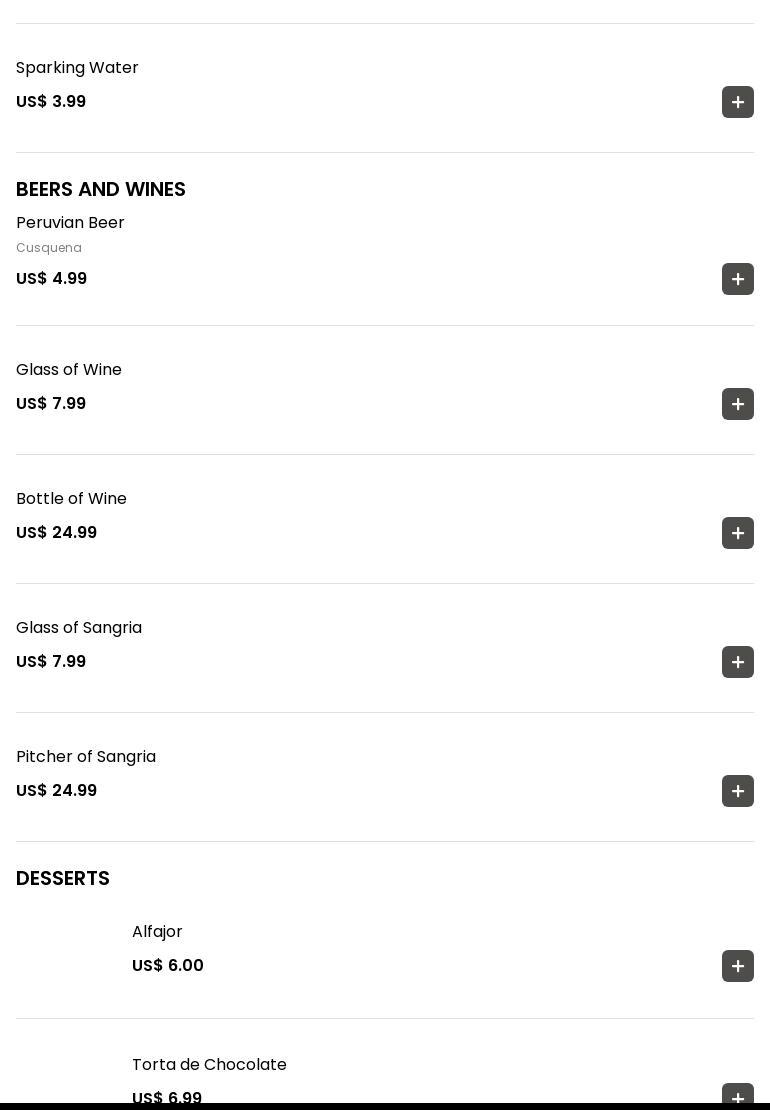Open the Alfajor dessert name

157,932
